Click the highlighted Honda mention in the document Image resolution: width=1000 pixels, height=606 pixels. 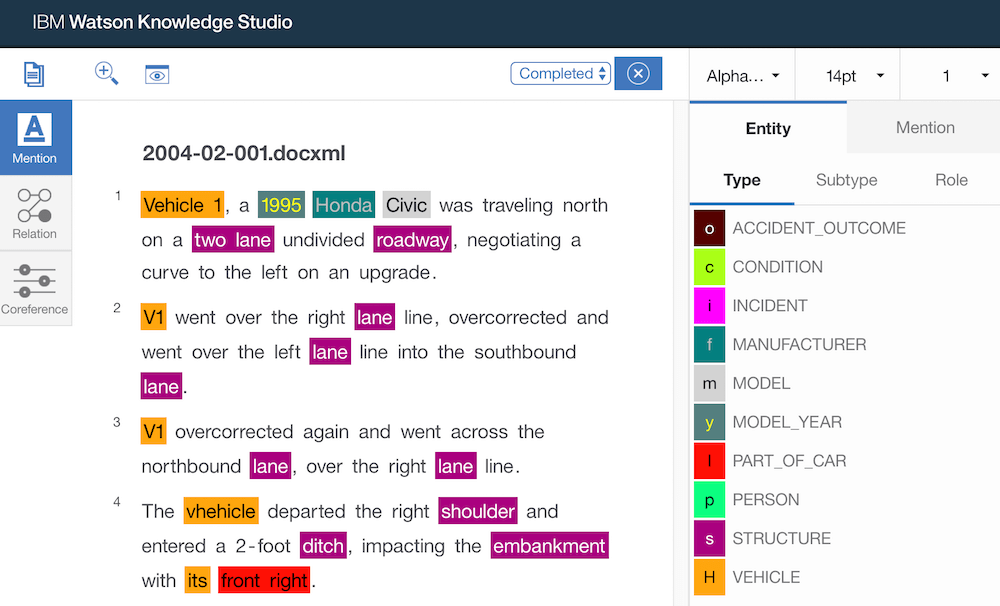click(x=343, y=204)
